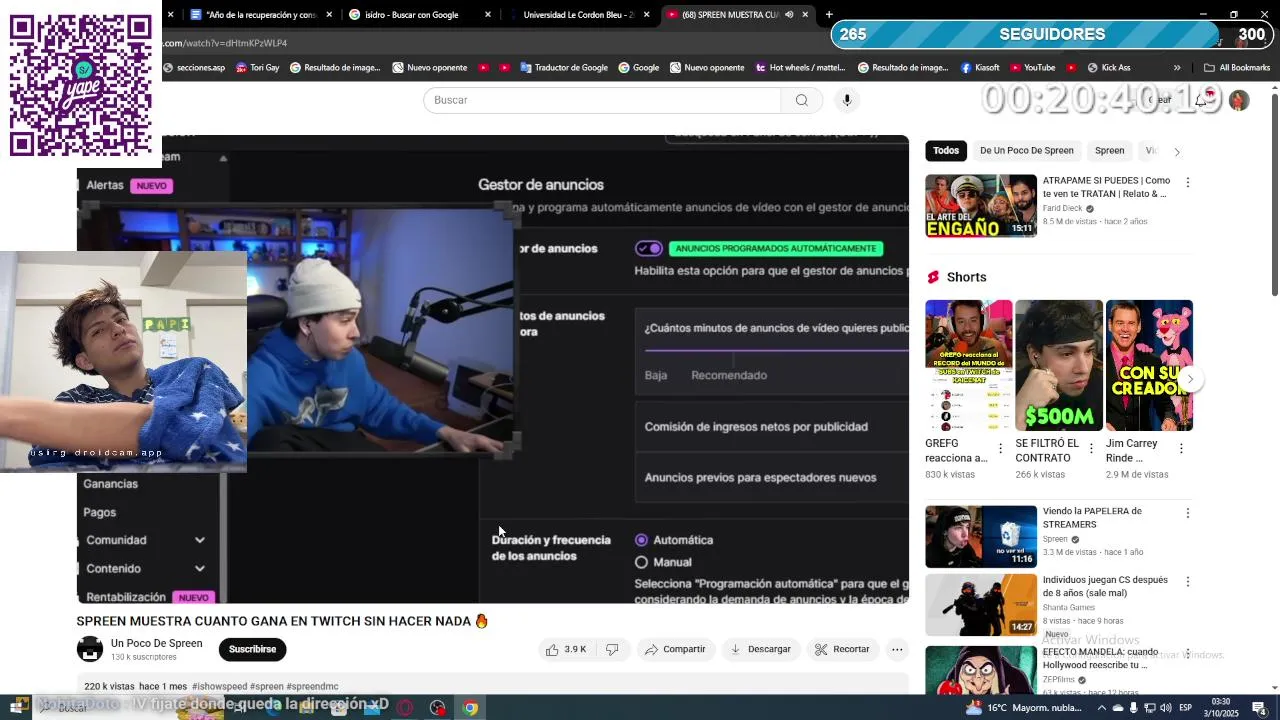Show next Shorts with arrow button
The image size is (1280, 720).
1190,379
